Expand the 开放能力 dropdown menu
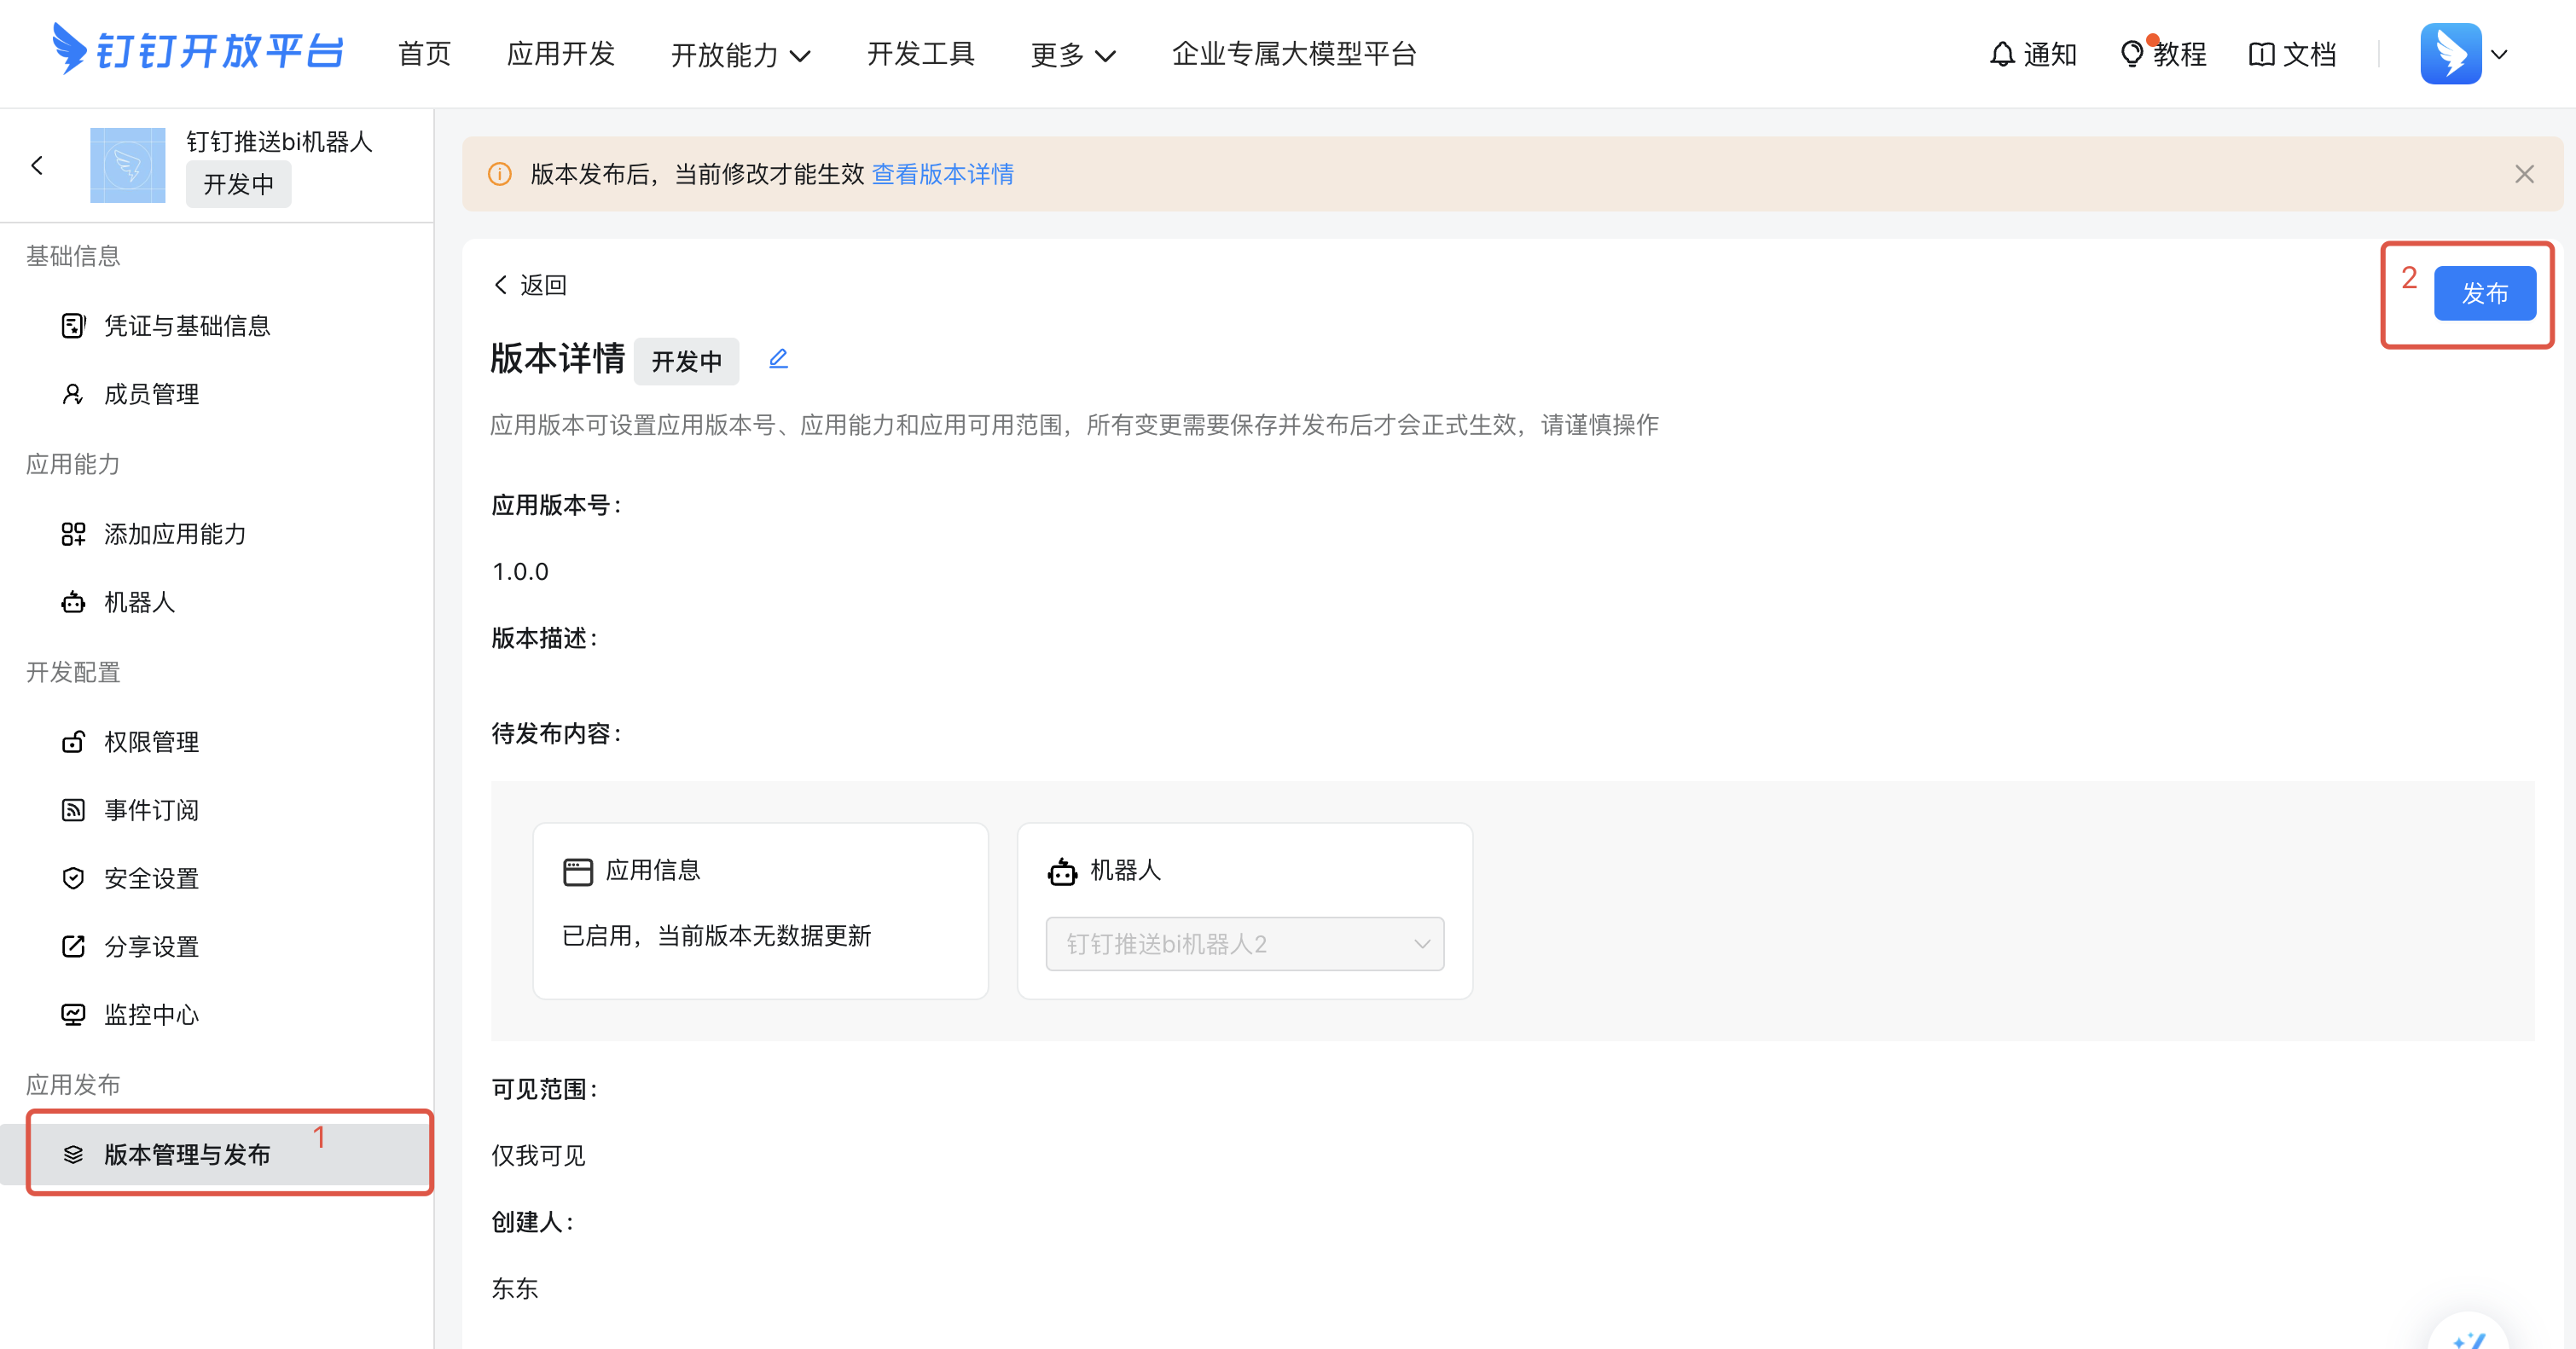Image resolution: width=2576 pixels, height=1349 pixels. (x=740, y=55)
